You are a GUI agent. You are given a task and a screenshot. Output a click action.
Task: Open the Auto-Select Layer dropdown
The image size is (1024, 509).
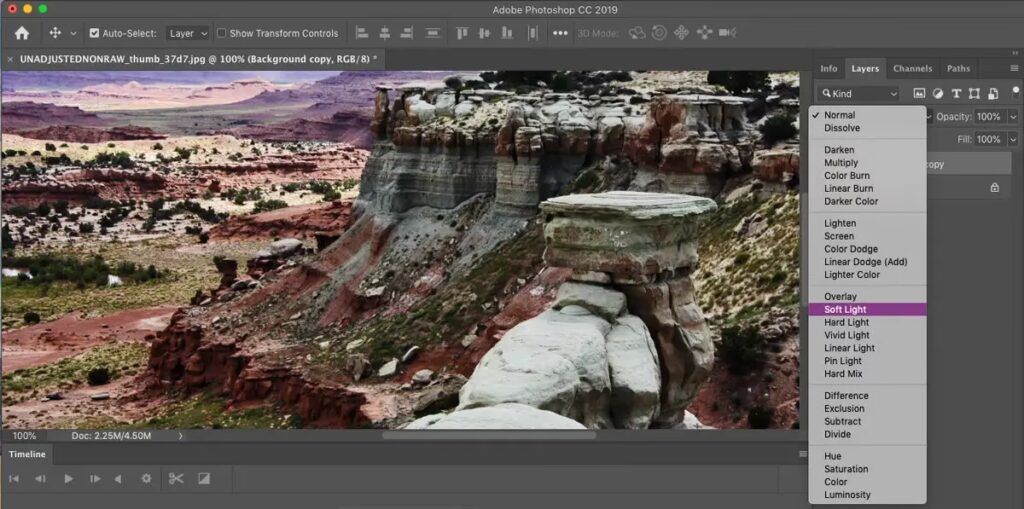(187, 33)
